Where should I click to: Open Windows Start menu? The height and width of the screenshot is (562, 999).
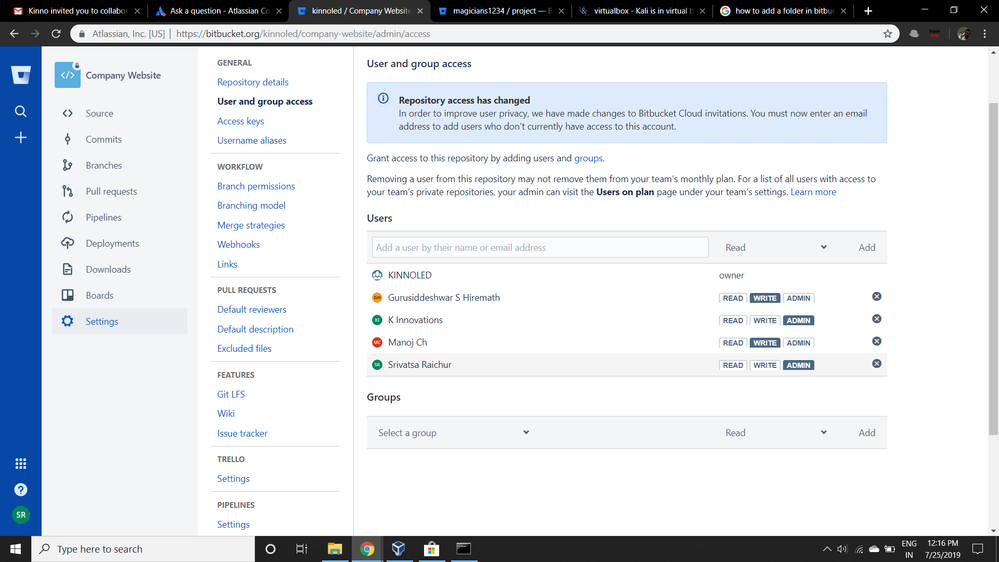tap(15, 549)
